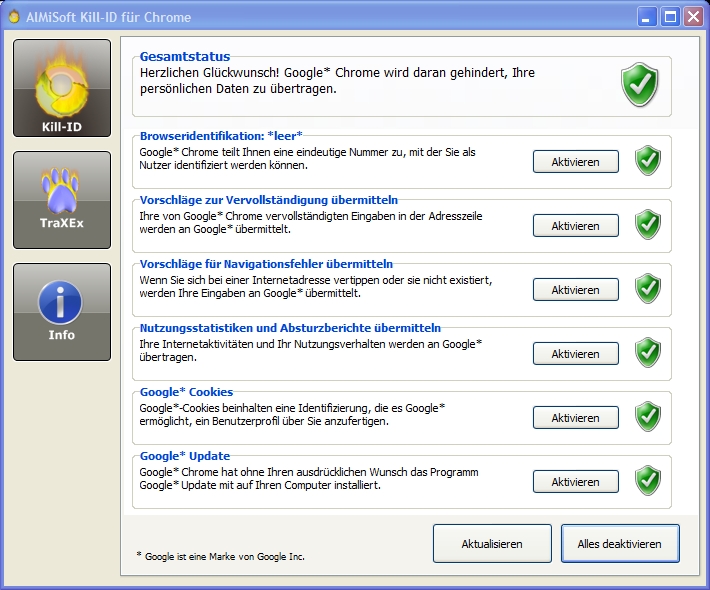Activate Nutzungsstatistiken und Absturzberichte übermitteln
The width and height of the screenshot is (710, 590).
point(576,354)
